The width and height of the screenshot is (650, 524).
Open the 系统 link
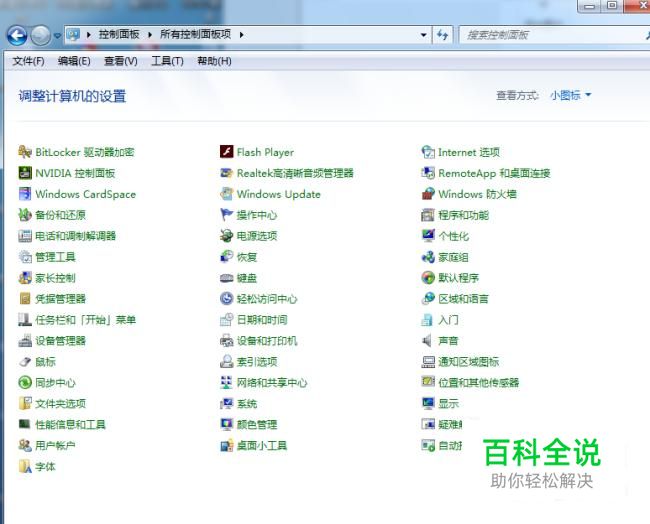(x=247, y=404)
